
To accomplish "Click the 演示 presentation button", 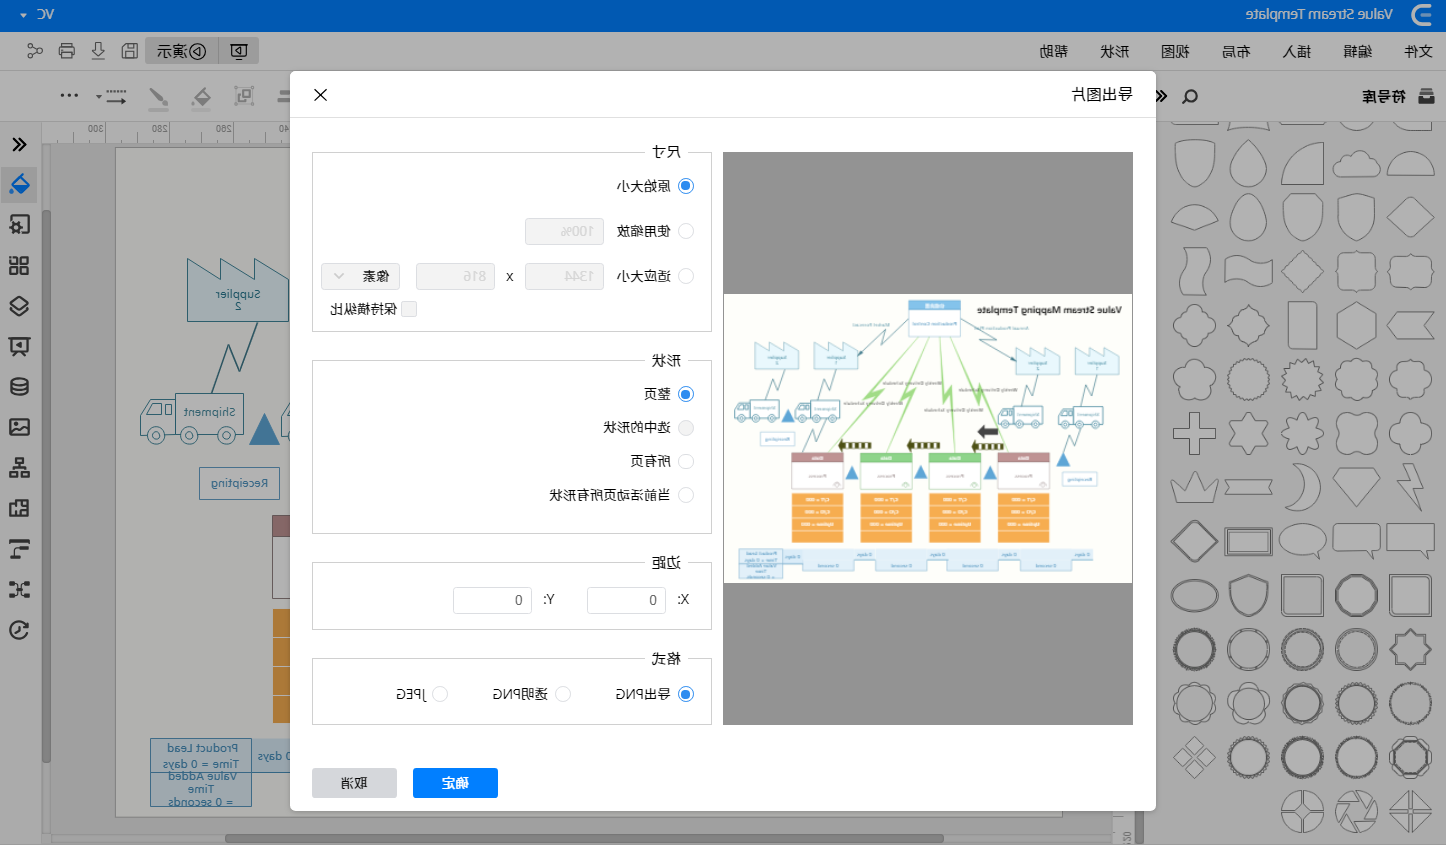I will [181, 51].
